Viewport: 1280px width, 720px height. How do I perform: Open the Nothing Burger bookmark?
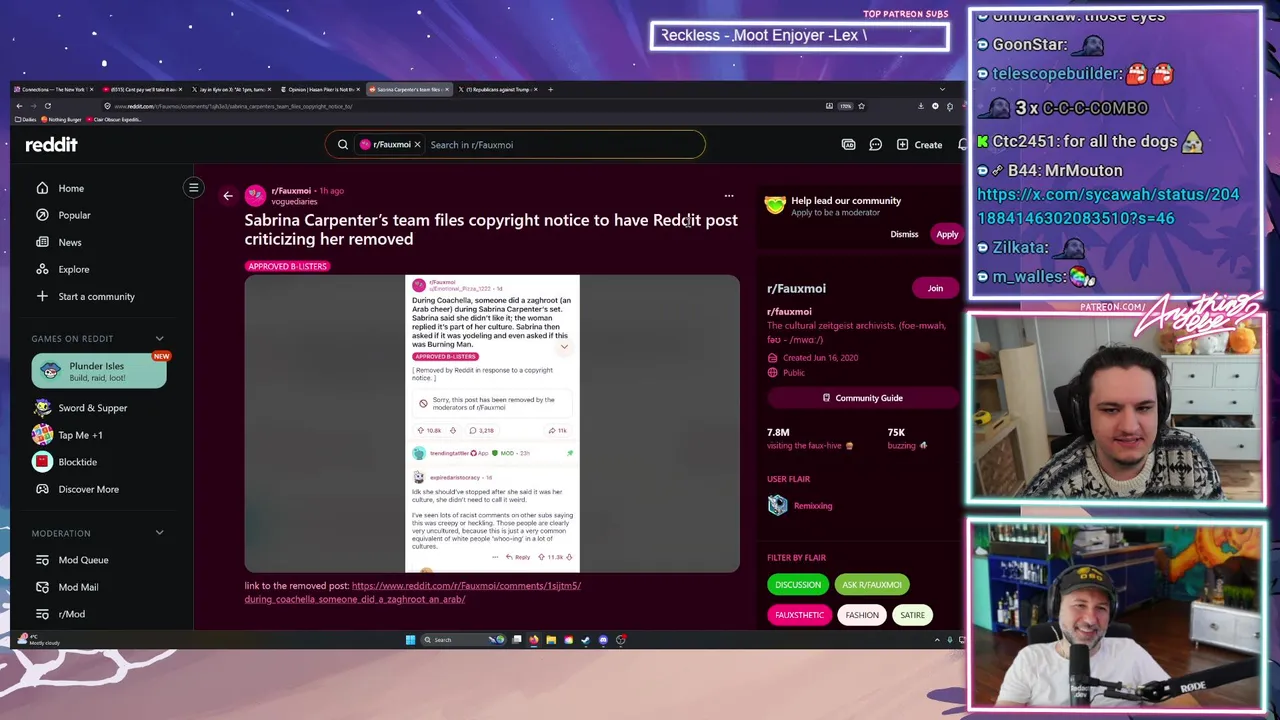pyautogui.click(x=62, y=119)
